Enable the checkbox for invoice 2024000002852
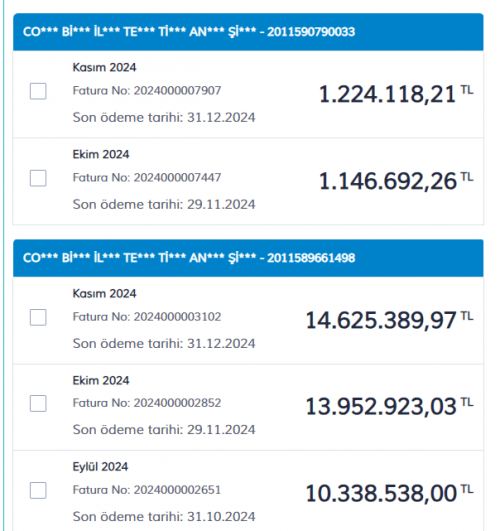The width and height of the screenshot is (500, 531). click(x=38, y=403)
